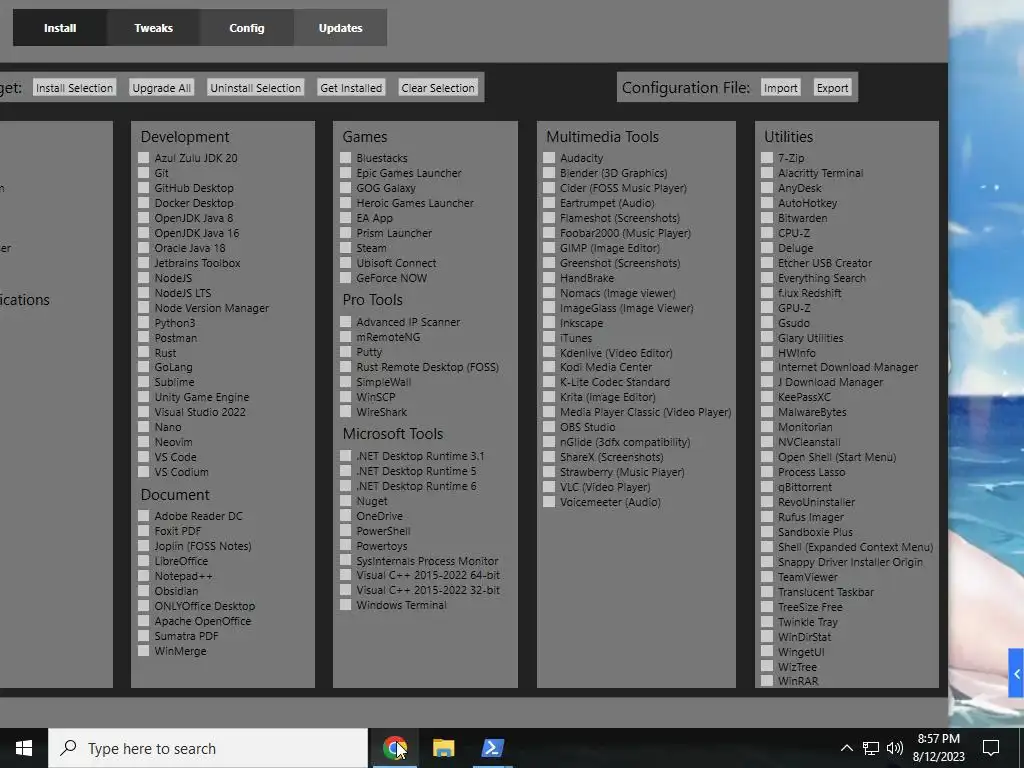Image resolution: width=1024 pixels, height=768 pixels.
Task: Tick the Putty checkbox
Action: (345, 351)
